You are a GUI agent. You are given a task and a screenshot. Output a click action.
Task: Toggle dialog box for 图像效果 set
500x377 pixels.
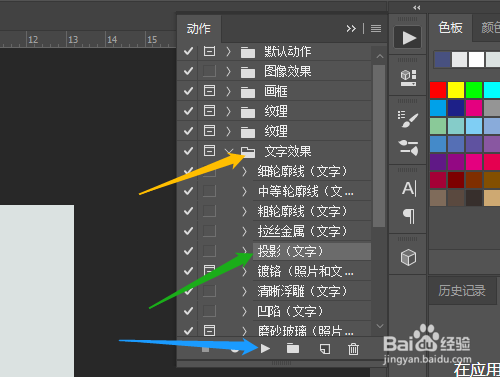pos(209,71)
